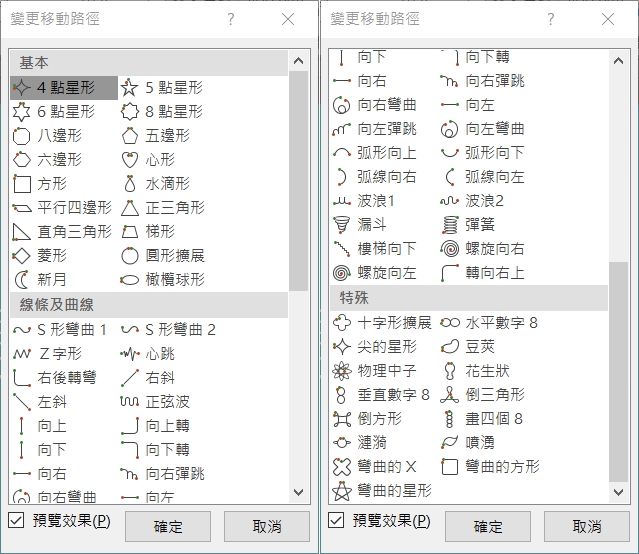The image size is (639, 554).
Task: Choose the 橄欖球形 football shape icon
Action: (130, 280)
